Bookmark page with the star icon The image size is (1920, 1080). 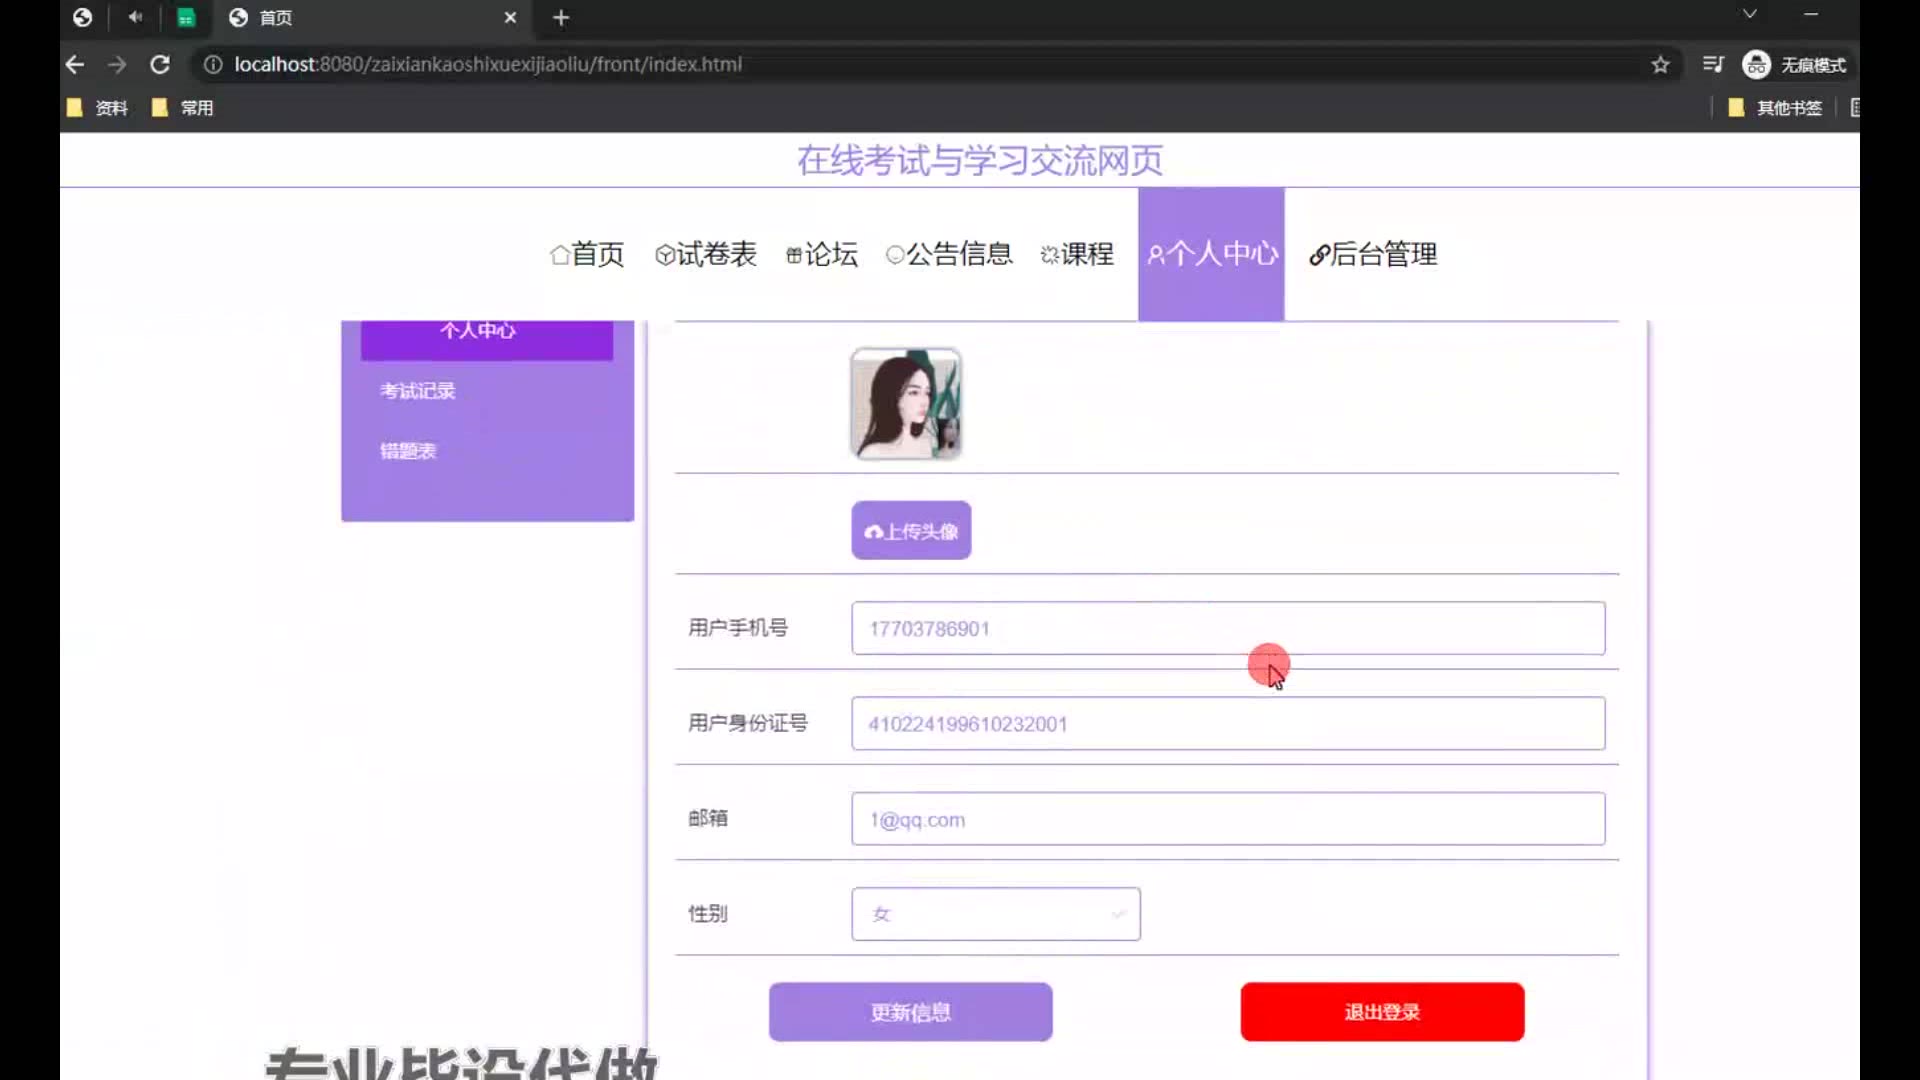click(1660, 65)
